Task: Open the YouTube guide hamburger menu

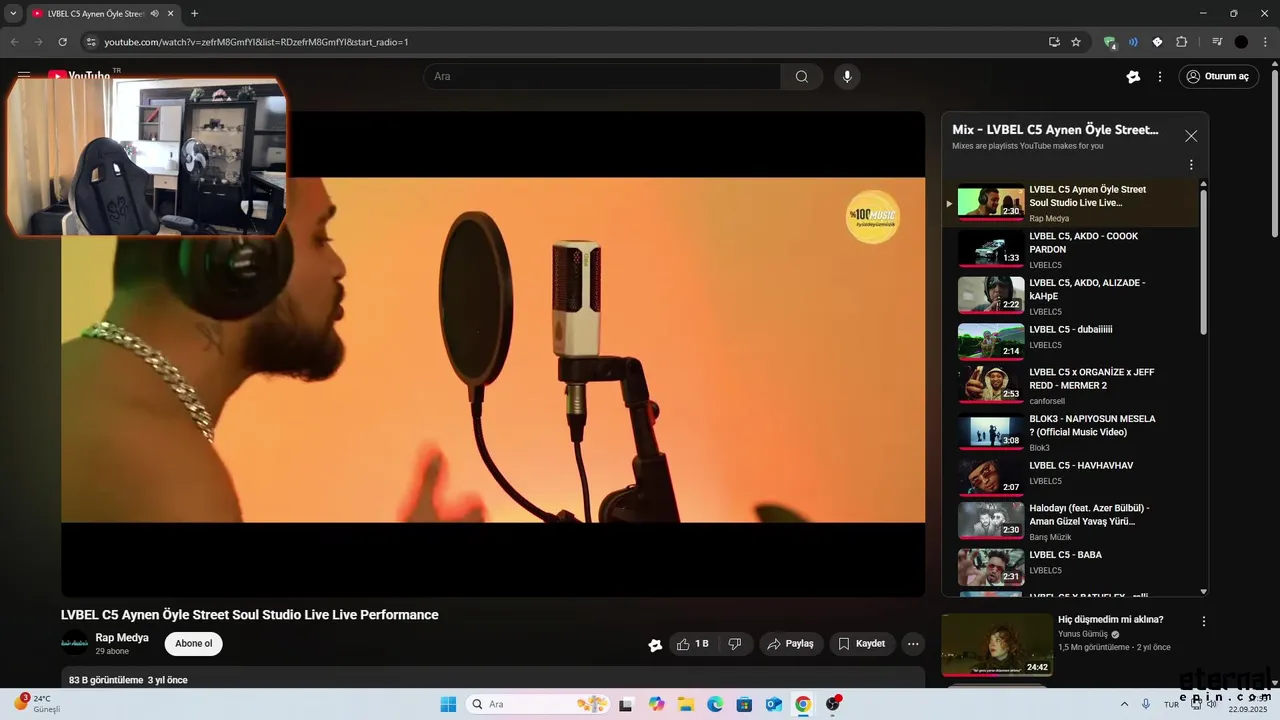Action: point(24,76)
